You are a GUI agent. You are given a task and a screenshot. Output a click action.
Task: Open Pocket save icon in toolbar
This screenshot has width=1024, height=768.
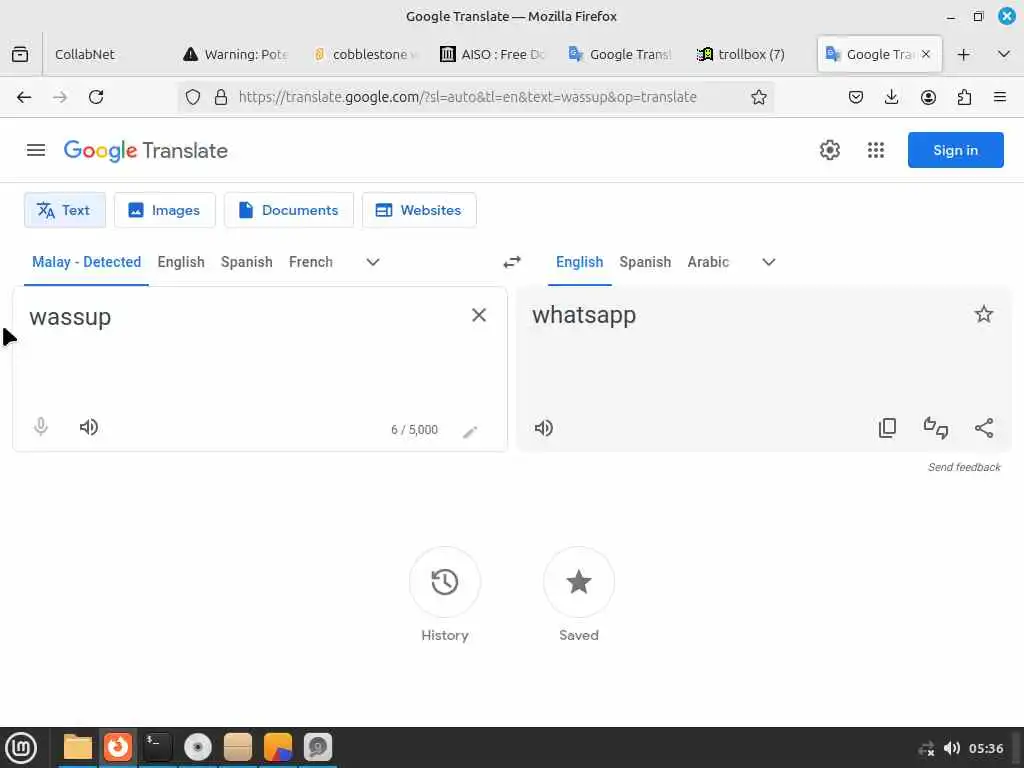tap(856, 97)
